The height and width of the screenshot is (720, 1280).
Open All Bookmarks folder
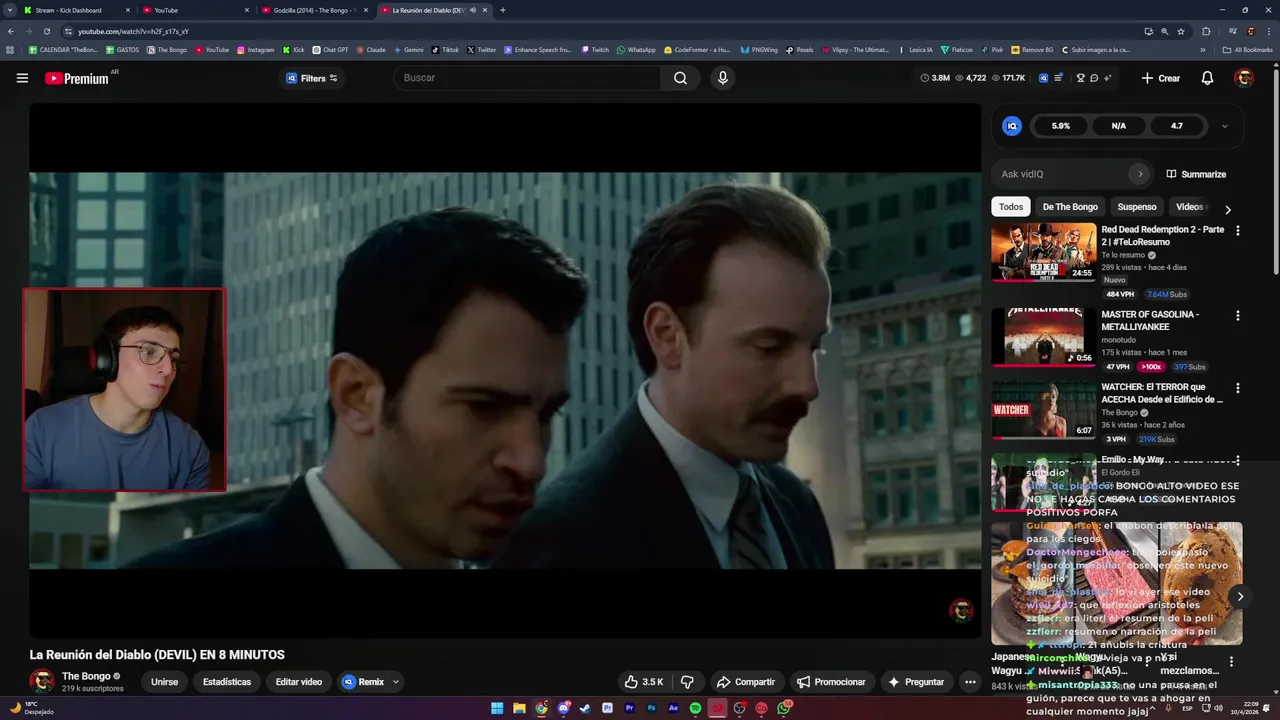[x=1247, y=49]
